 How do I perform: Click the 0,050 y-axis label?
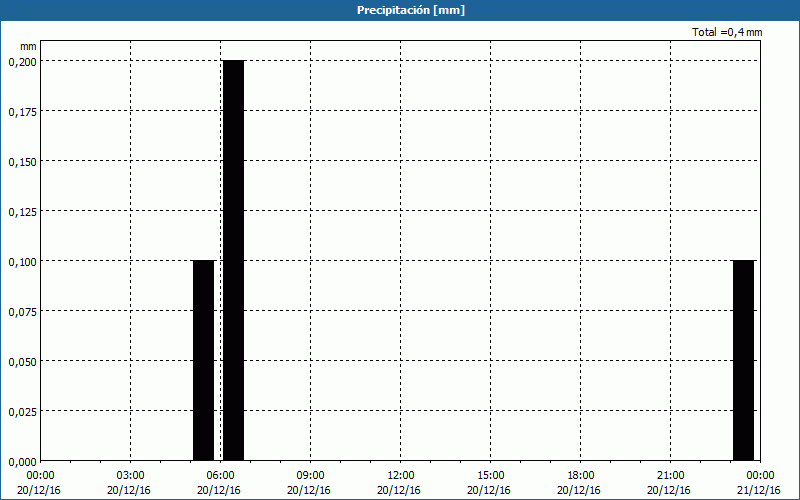22,362
